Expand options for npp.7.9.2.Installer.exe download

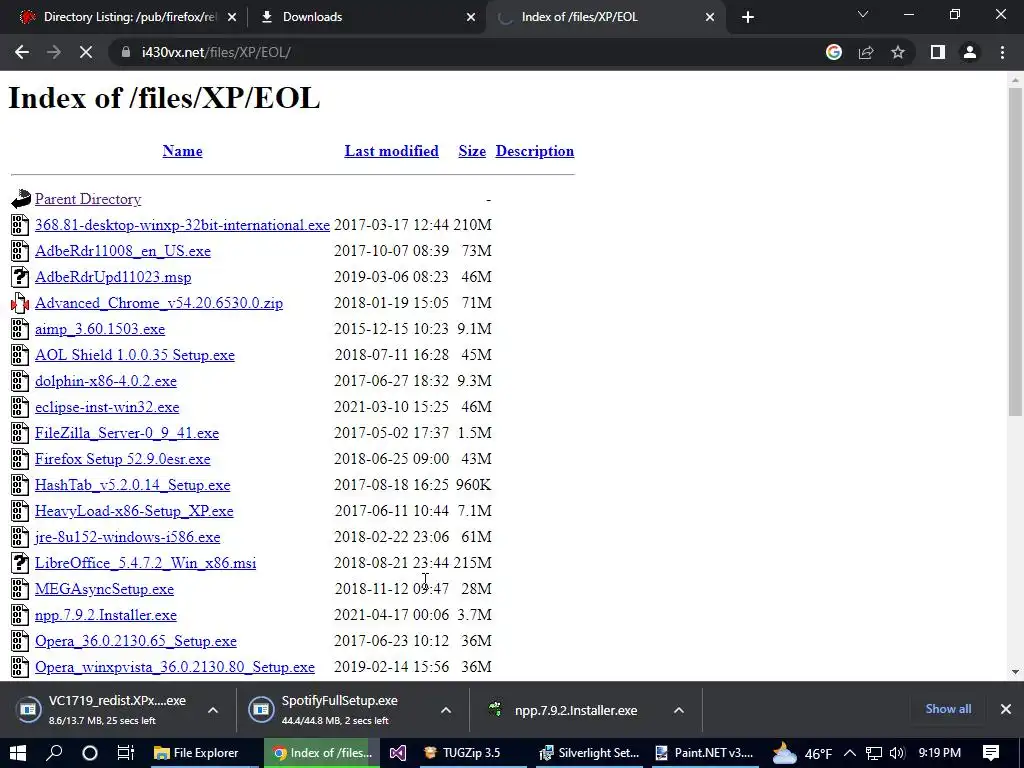[679, 710]
